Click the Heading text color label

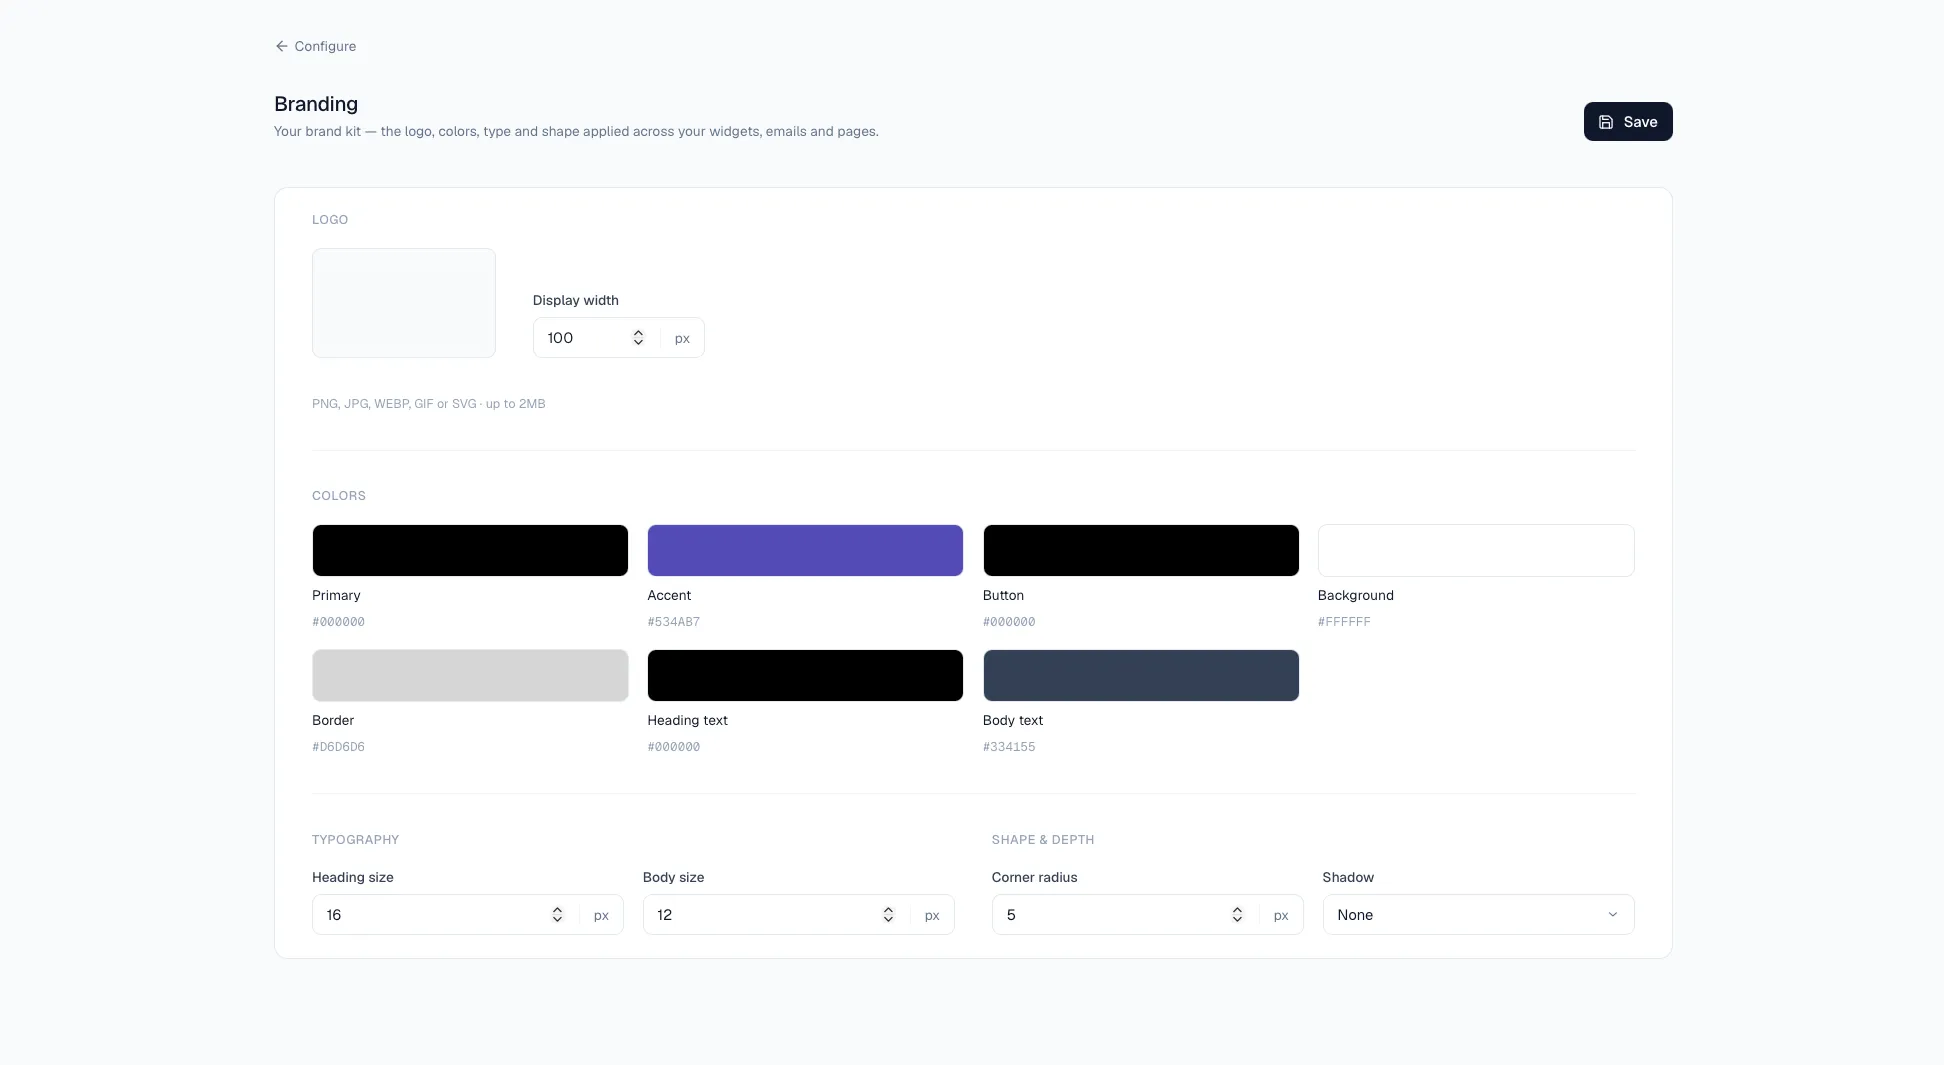(687, 720)
